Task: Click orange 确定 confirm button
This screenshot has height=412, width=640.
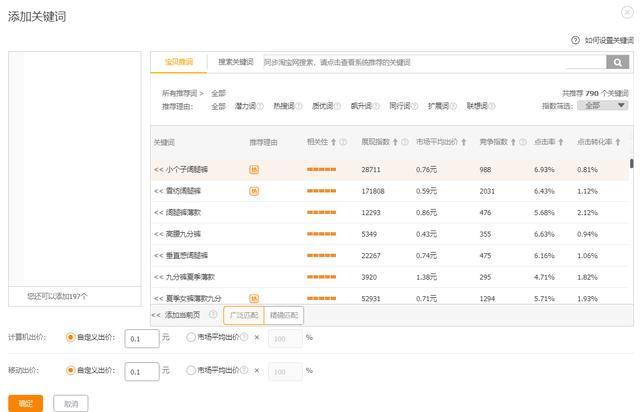Action: point(25,403)
